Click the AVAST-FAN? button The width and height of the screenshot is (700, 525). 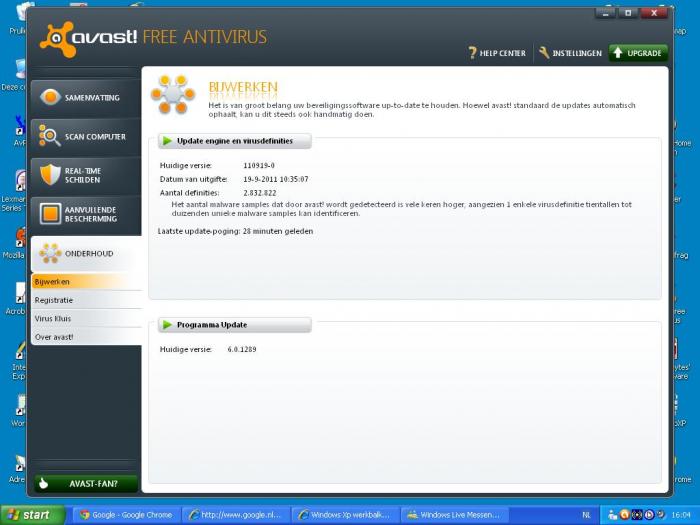click(x=86, y=483)
